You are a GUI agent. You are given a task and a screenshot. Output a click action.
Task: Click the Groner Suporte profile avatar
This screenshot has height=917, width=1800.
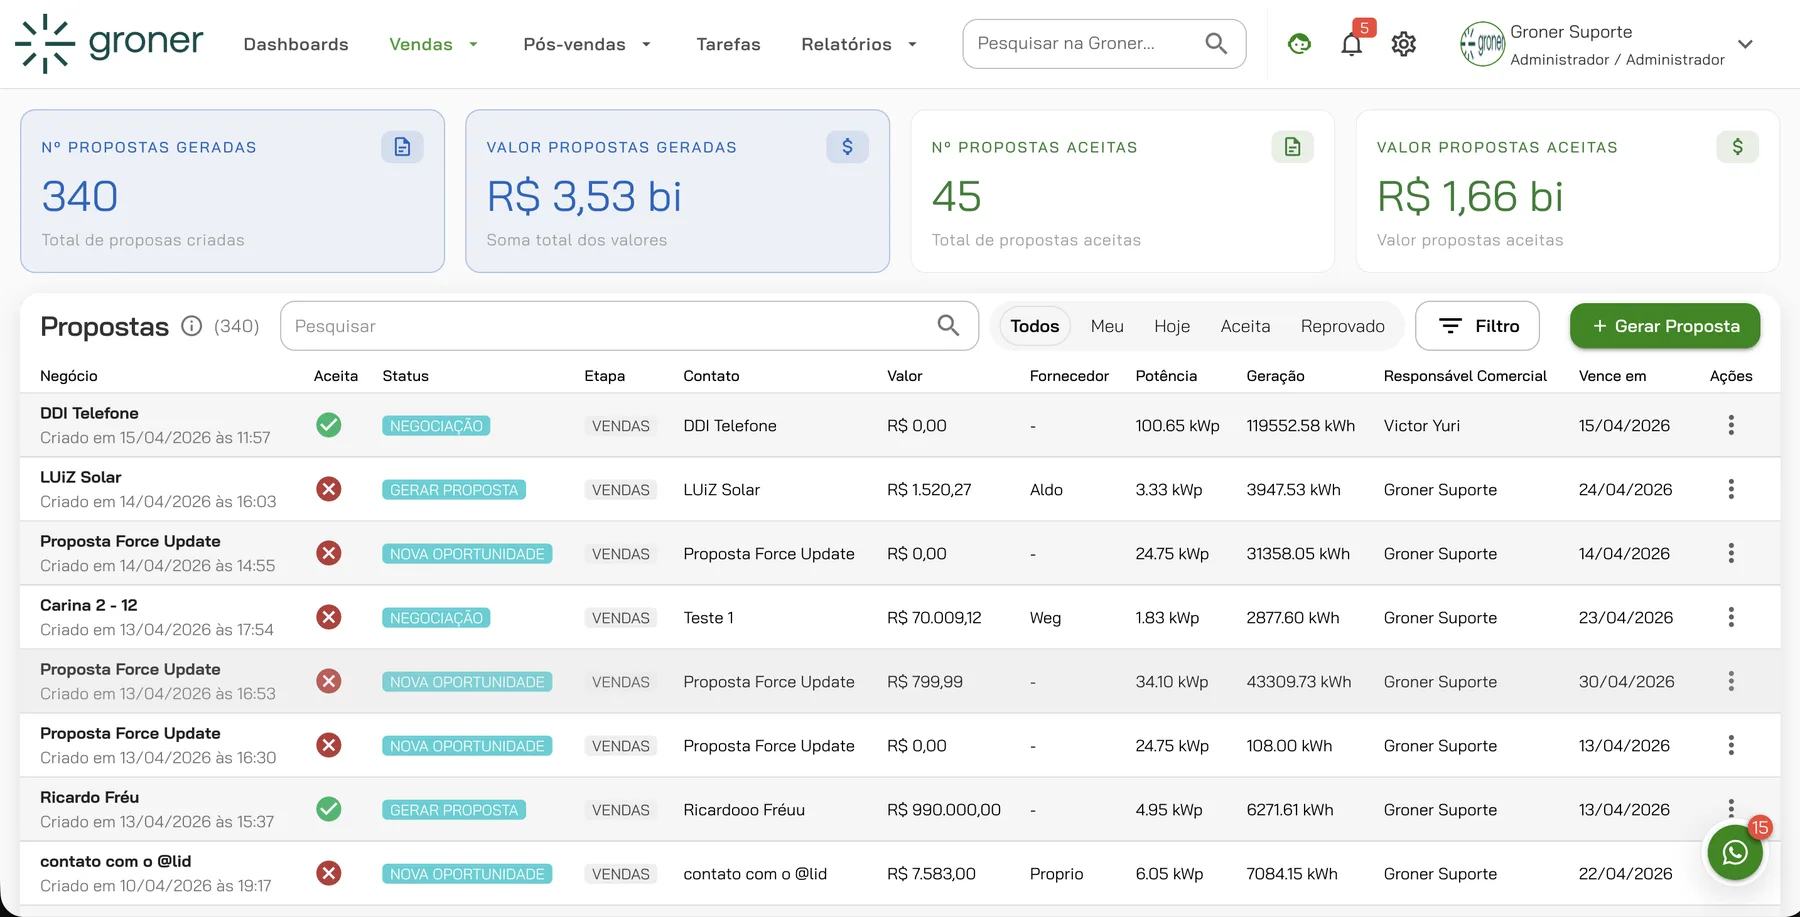click(1482, 44)
